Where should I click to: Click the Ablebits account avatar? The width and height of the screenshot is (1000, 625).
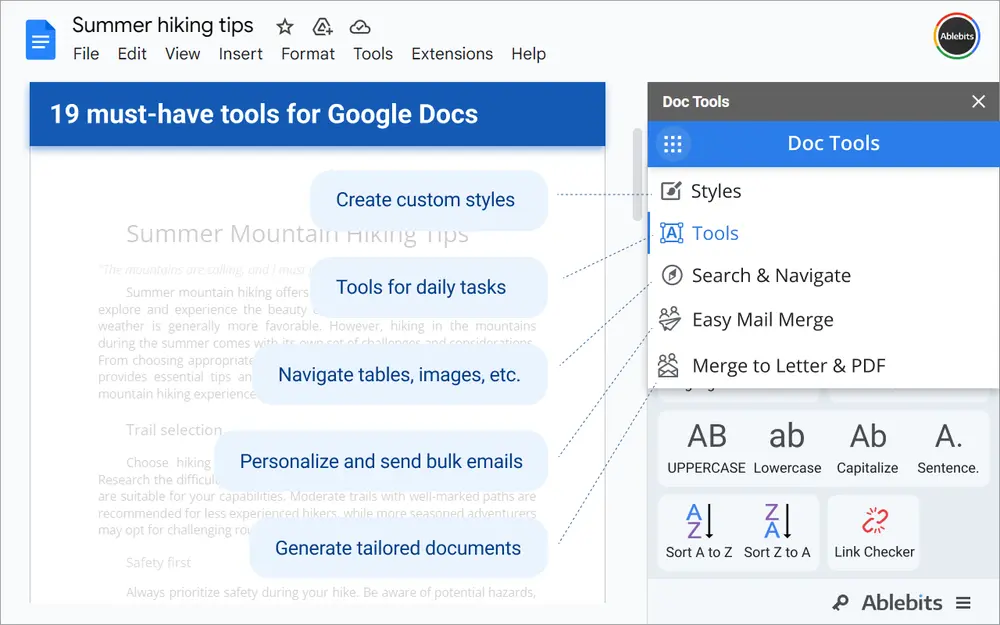956,36
